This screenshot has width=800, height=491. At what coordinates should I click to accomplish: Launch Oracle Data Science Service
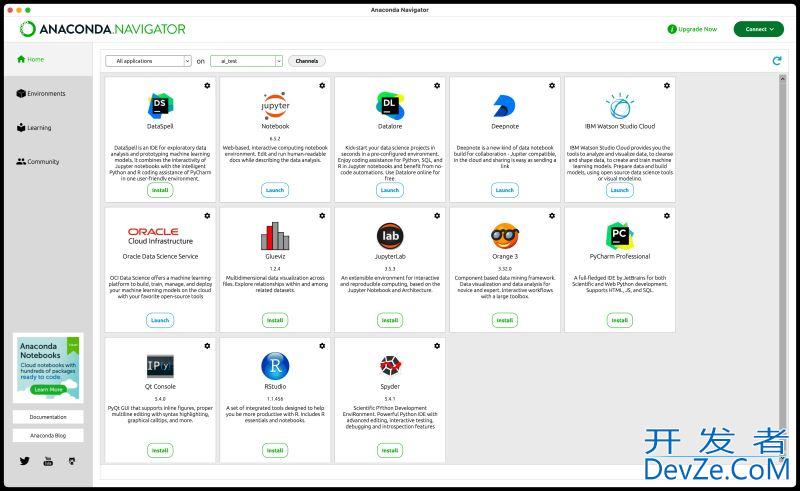[160, 320]
